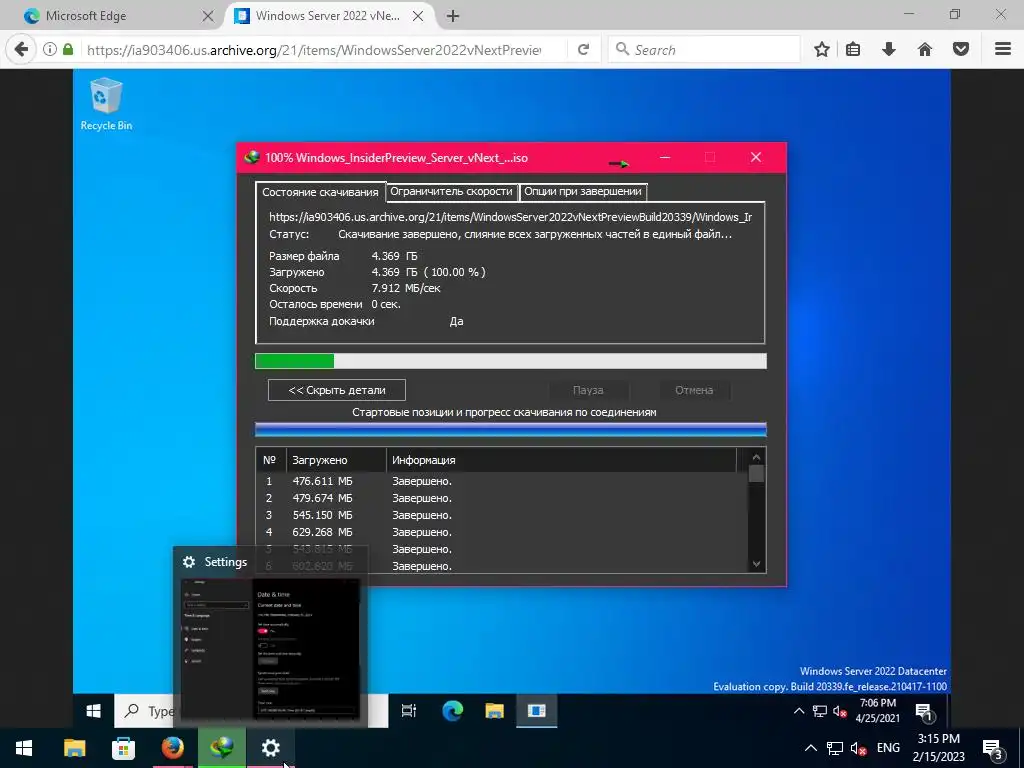1024x768 pixels.
Task: Open downloads arrow icon in toolbar
Action: 889,49
